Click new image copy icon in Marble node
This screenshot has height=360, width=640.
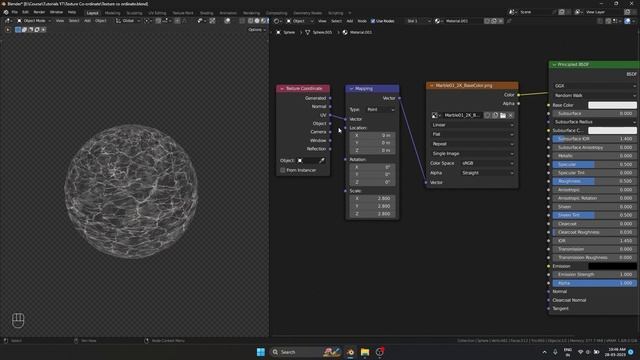tap(495, 116)
